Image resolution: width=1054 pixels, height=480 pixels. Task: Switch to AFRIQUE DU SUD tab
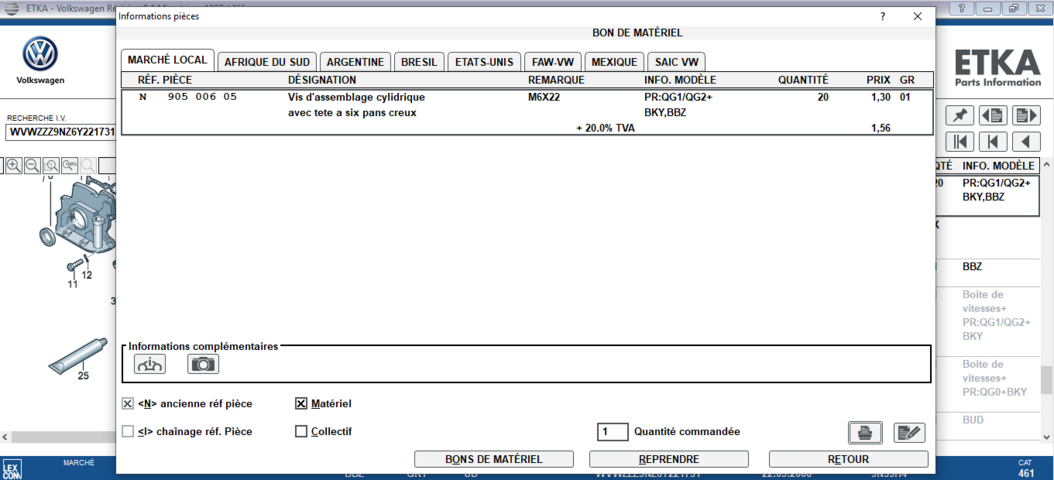[x=267, y=62]
